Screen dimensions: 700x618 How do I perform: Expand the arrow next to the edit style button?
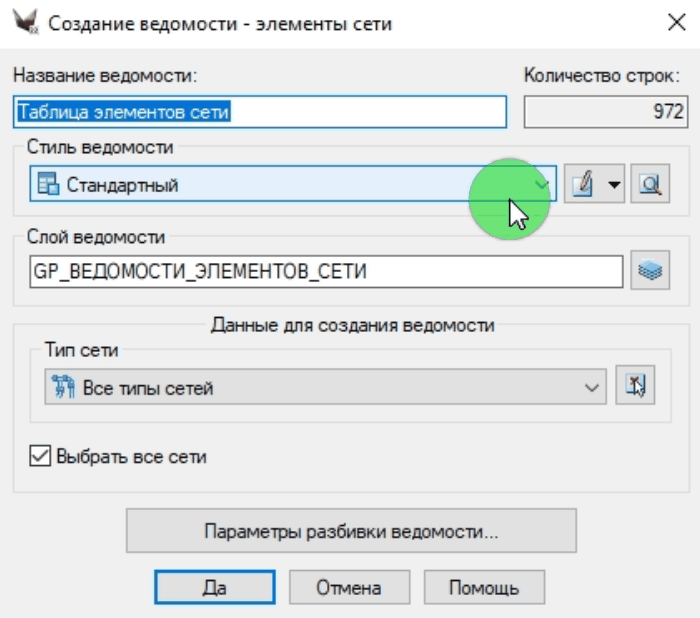pos(613,184)
